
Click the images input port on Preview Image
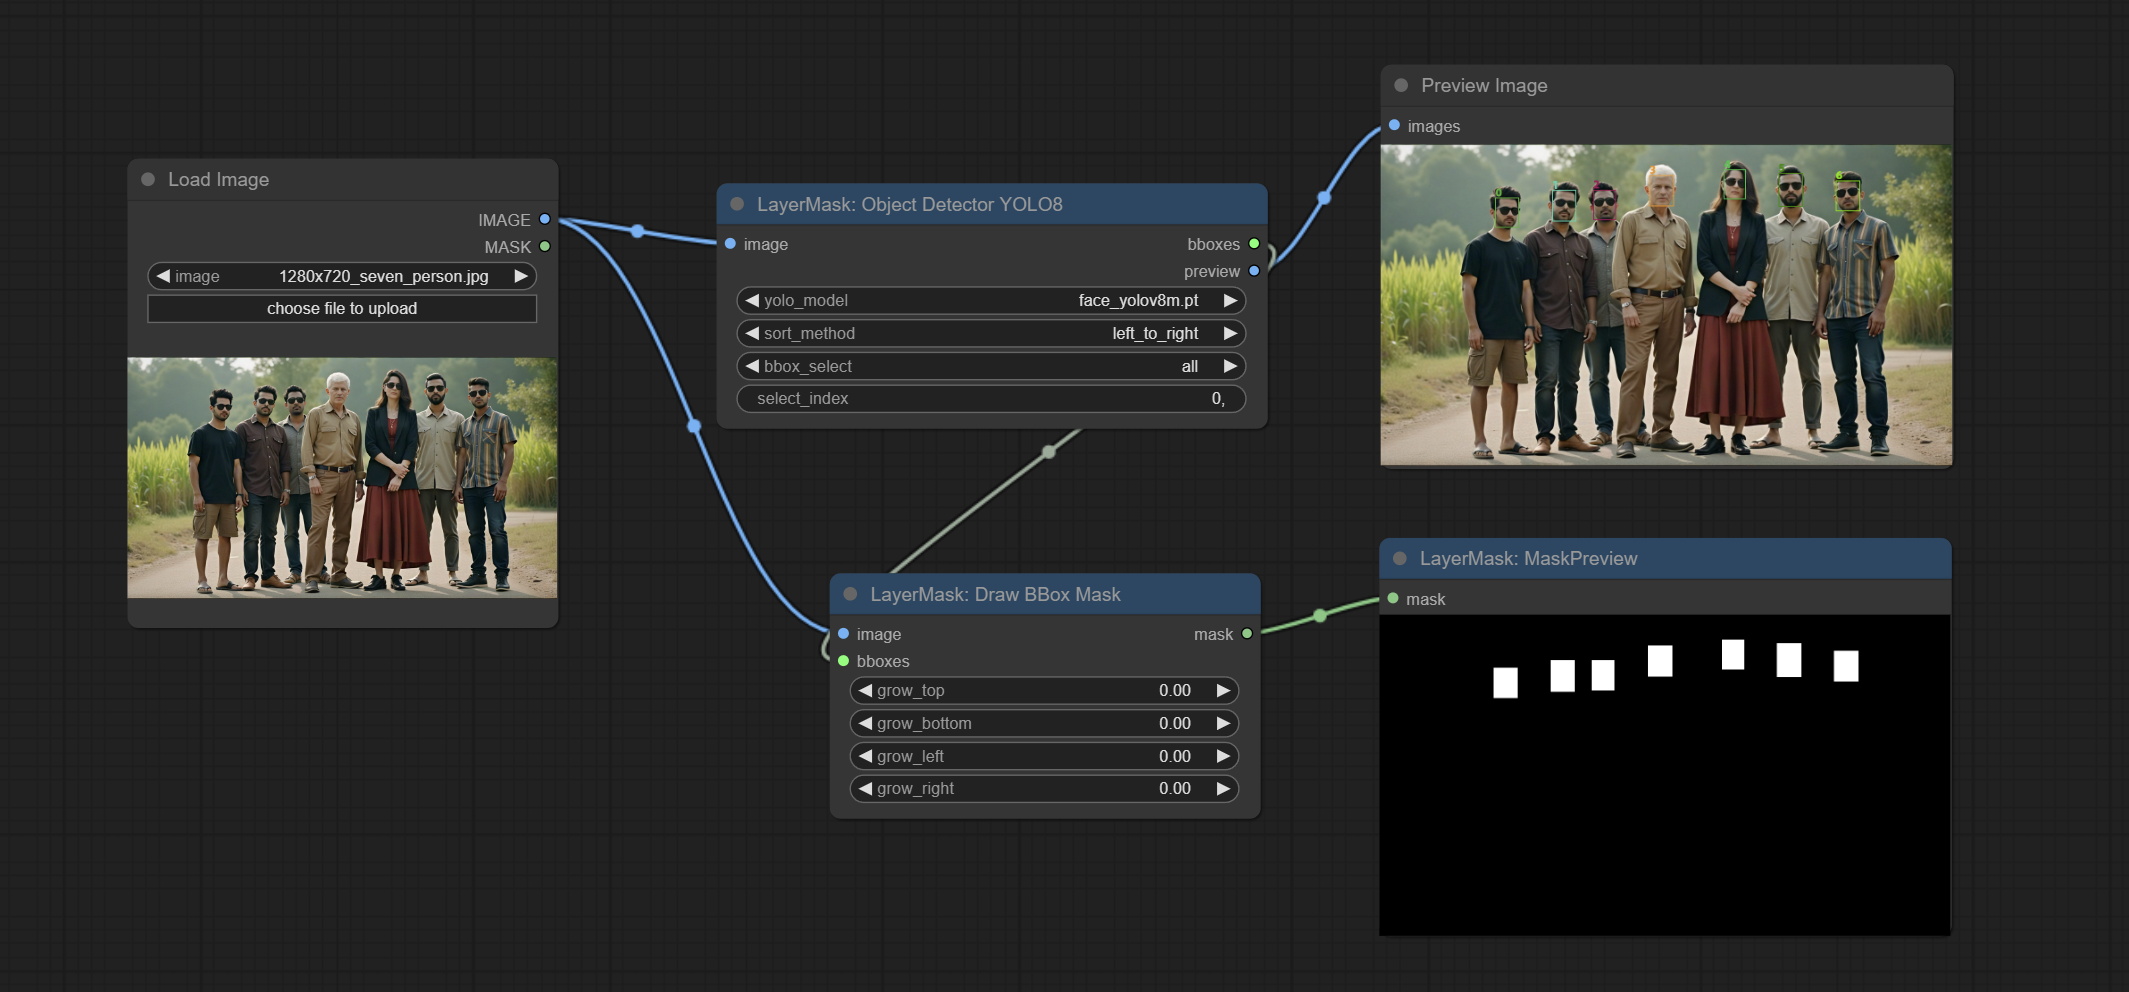coord(1394,126)
